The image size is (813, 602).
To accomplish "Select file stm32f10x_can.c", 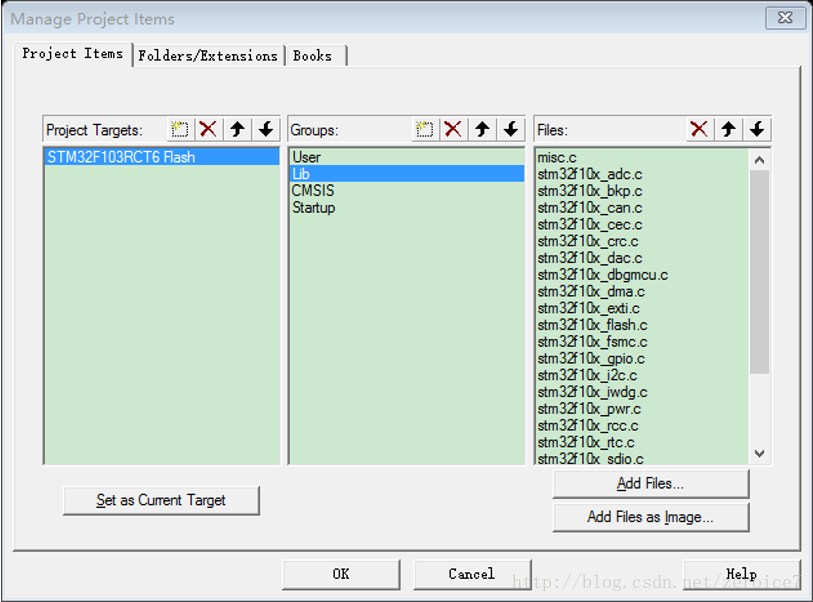I will pos(642,208).
